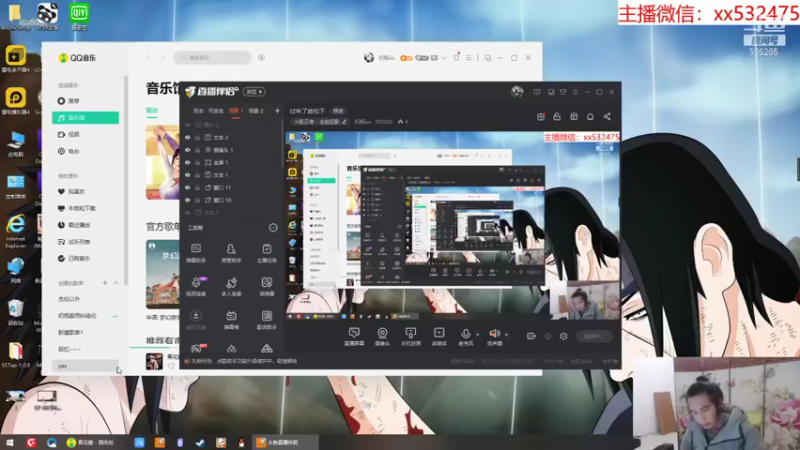Open 视频 in QQ Music sidebar

coord(85,135)
